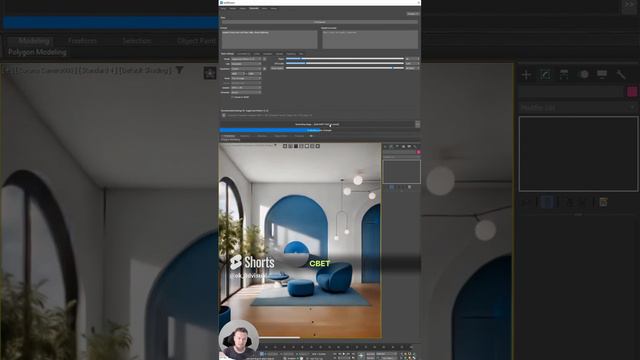Toggle the checkbox below the settings dropdowns
640x360 pixels.
click(x=233, y=97)
